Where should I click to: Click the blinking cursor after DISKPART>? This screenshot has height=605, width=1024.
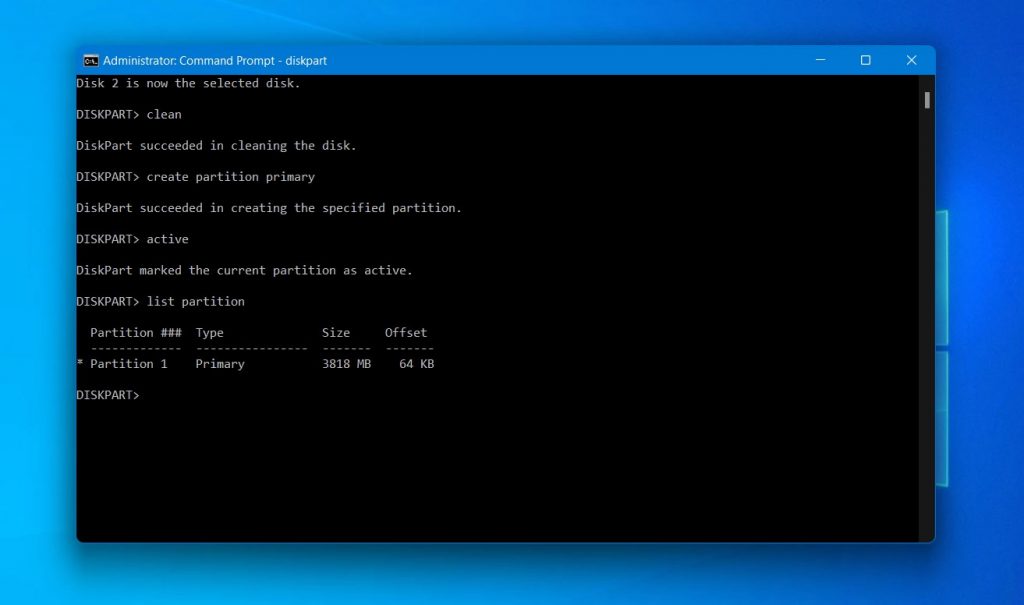tap(152, 394)
